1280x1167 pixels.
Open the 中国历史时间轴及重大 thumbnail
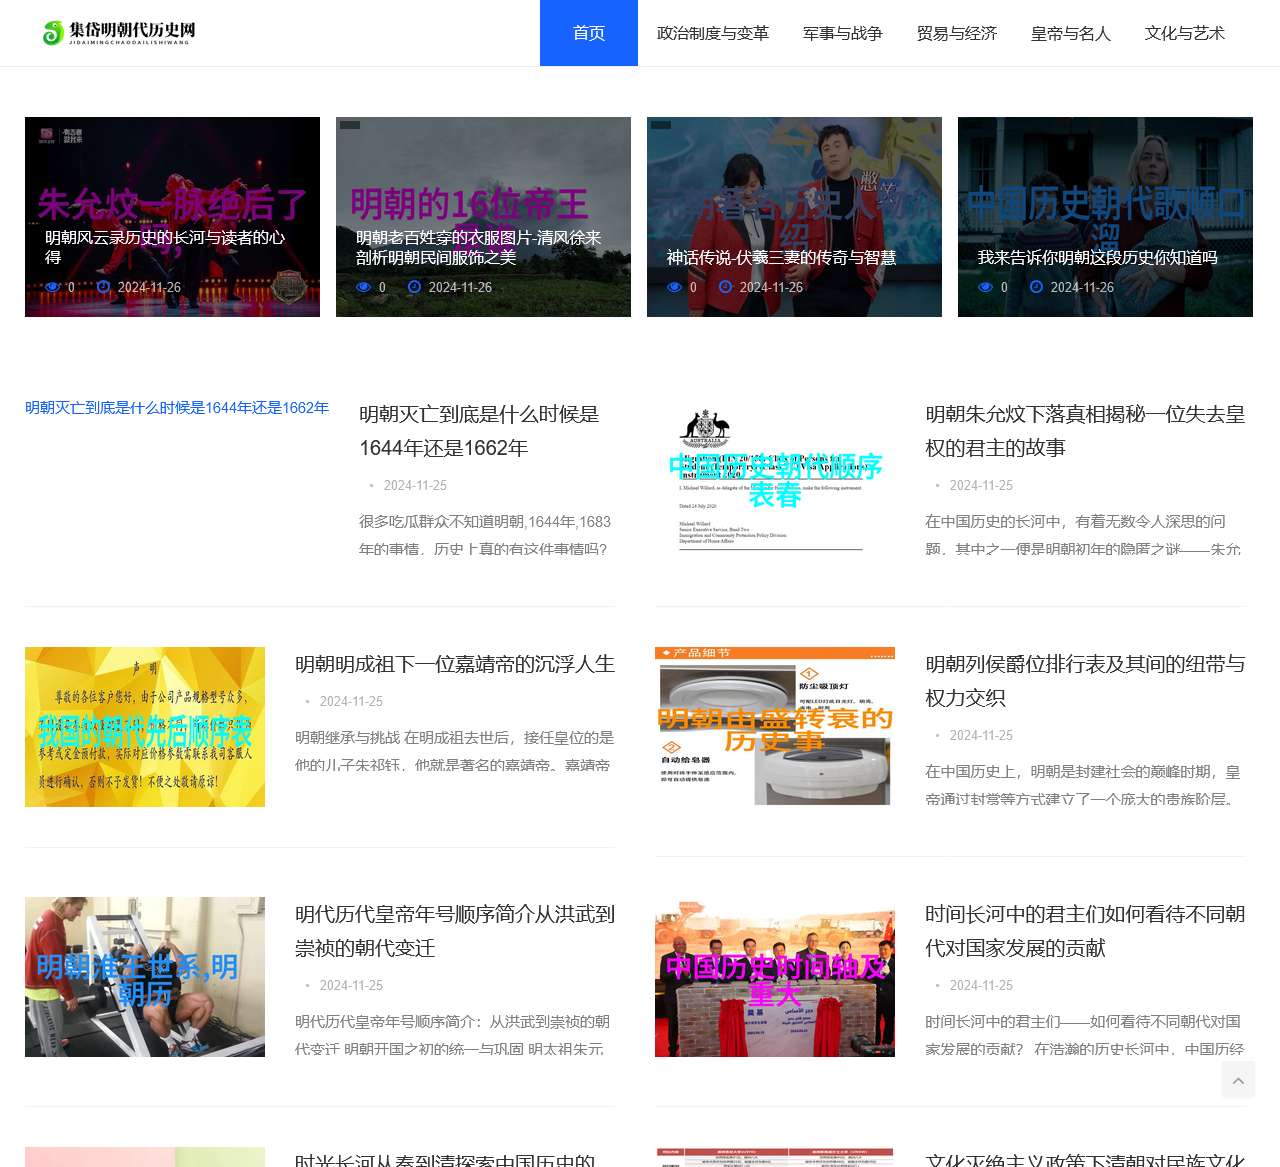coord(775,977)
